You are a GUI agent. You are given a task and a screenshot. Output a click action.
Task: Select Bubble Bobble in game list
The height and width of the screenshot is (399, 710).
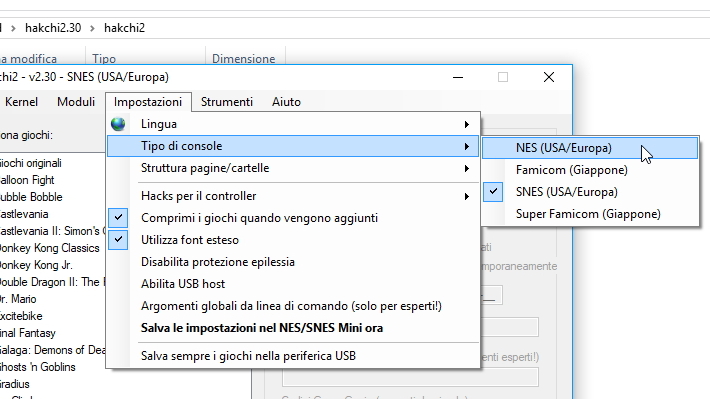coord(31,197)
